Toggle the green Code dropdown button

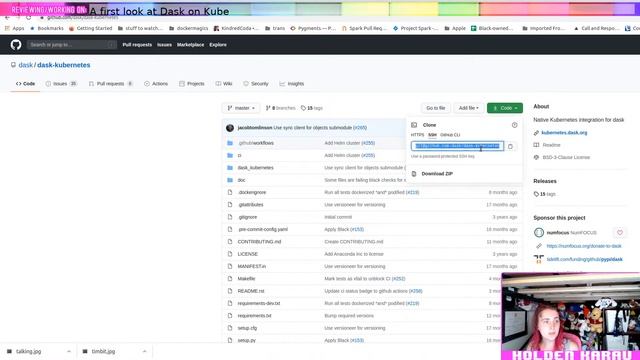pyautogui.click(x=505, y=108)
